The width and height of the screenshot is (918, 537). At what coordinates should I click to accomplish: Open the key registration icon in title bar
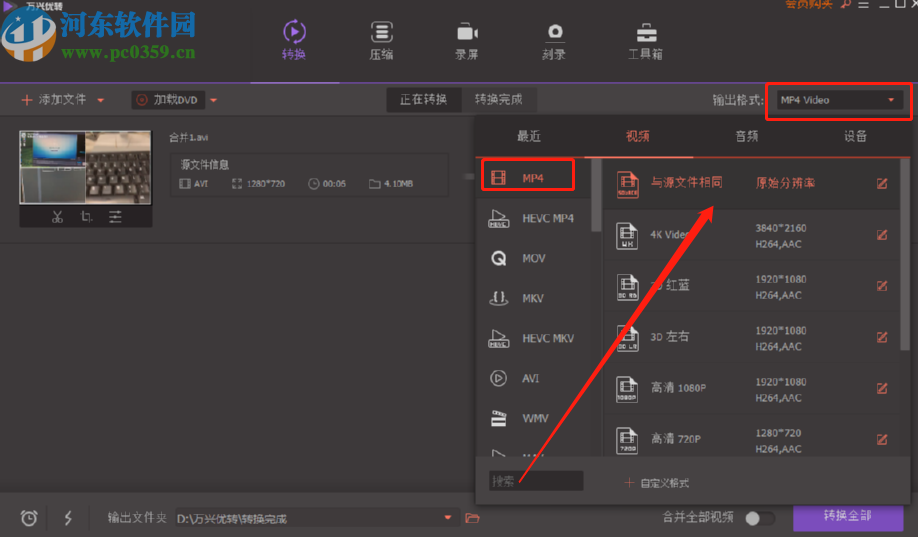845,4
